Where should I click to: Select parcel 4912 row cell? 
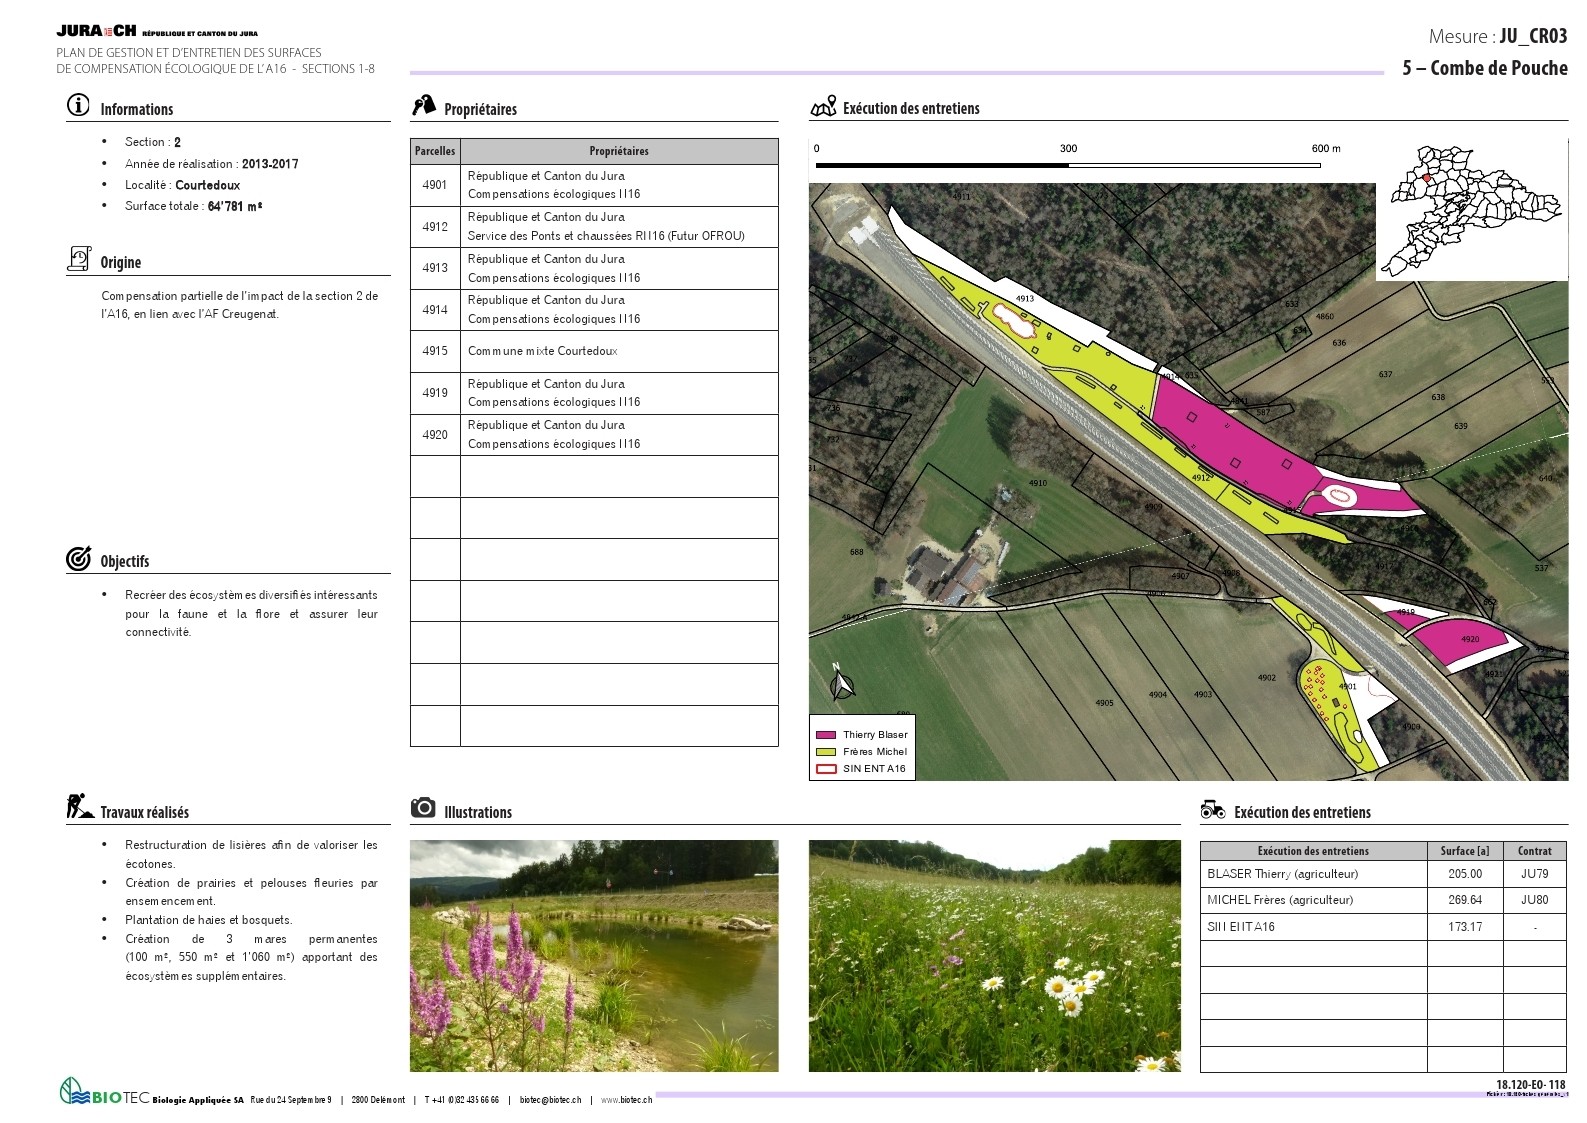click(435, 227)
